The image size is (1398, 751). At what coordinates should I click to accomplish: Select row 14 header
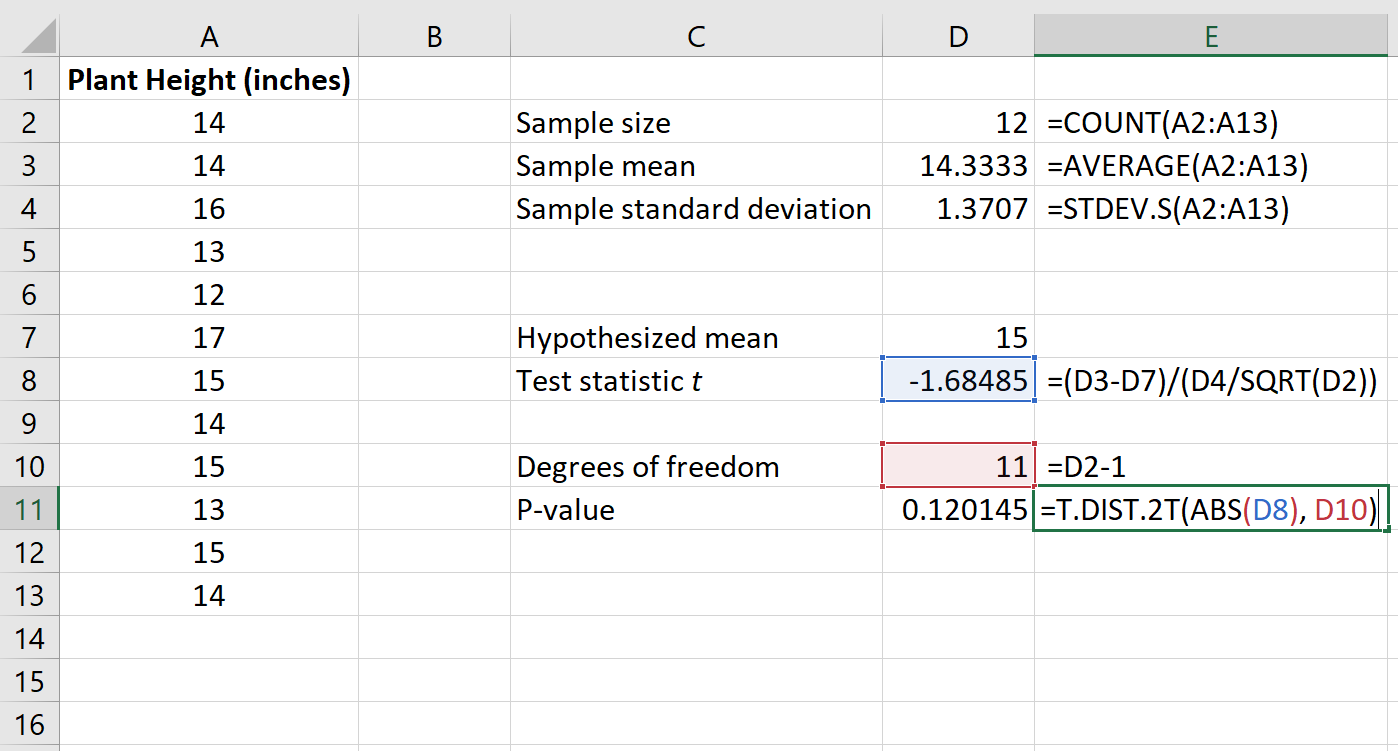click(x=29, y=638)
